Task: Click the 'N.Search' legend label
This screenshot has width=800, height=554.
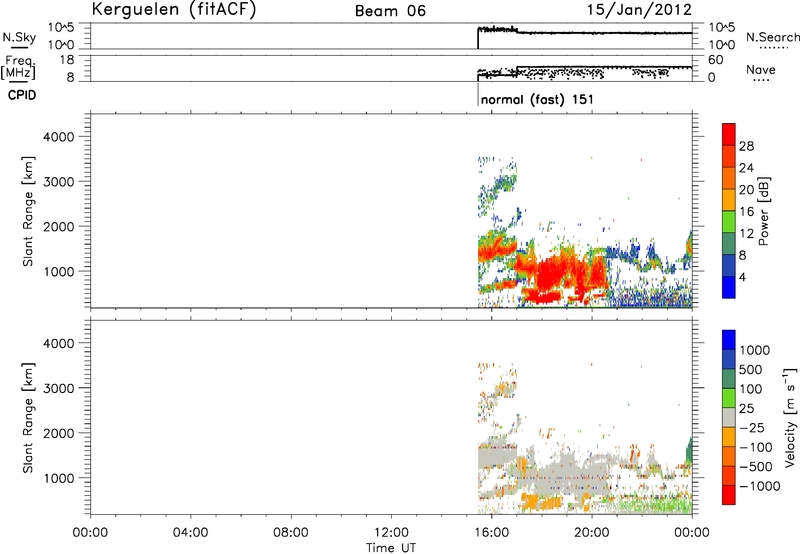Action: (772, 37)
